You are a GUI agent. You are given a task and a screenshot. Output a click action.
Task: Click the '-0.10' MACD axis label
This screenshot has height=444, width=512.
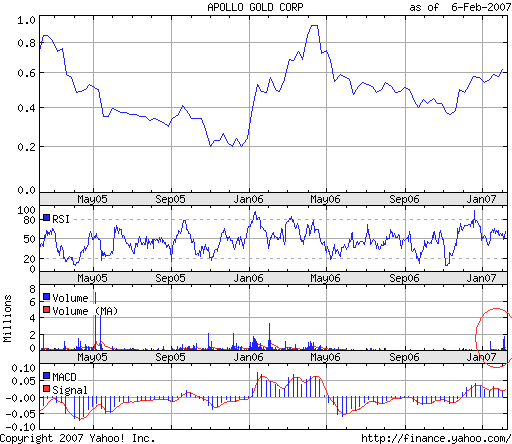coord(21,427)
